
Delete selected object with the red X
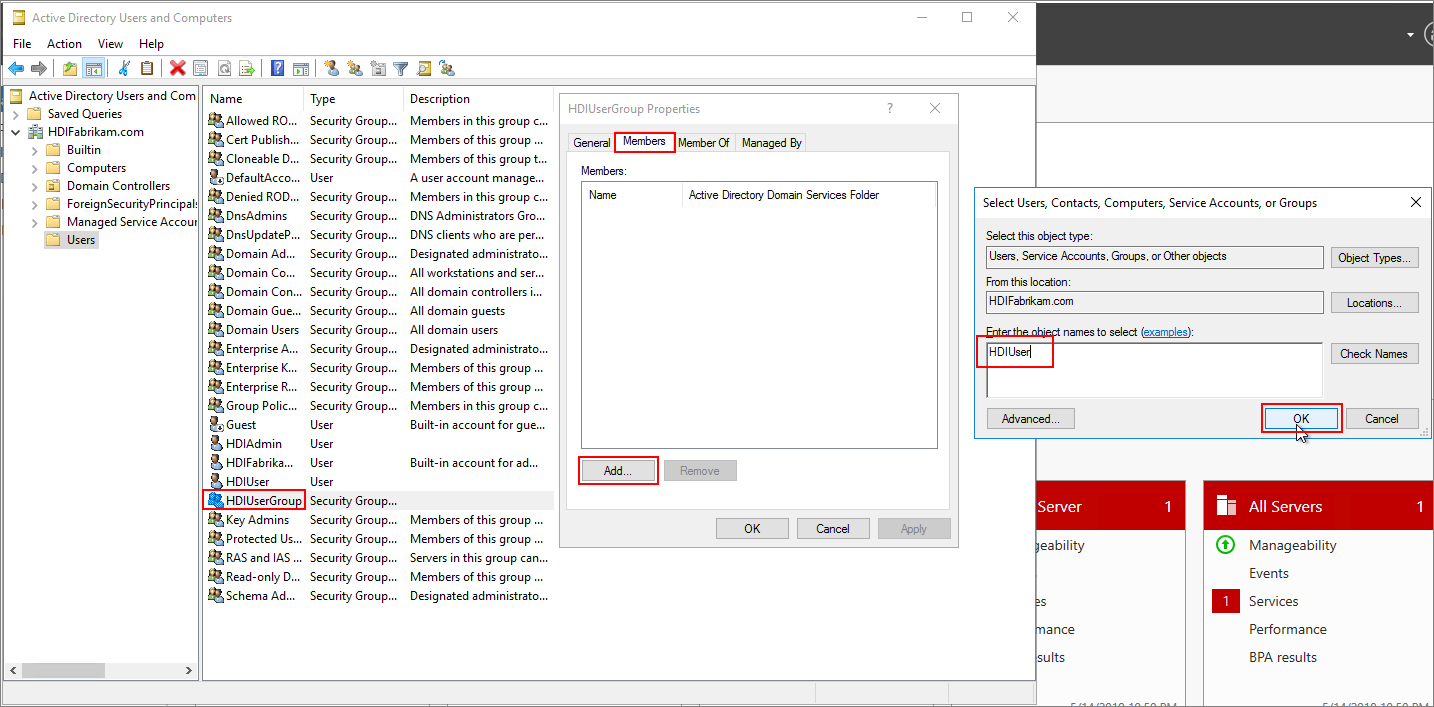click(177, 67)
